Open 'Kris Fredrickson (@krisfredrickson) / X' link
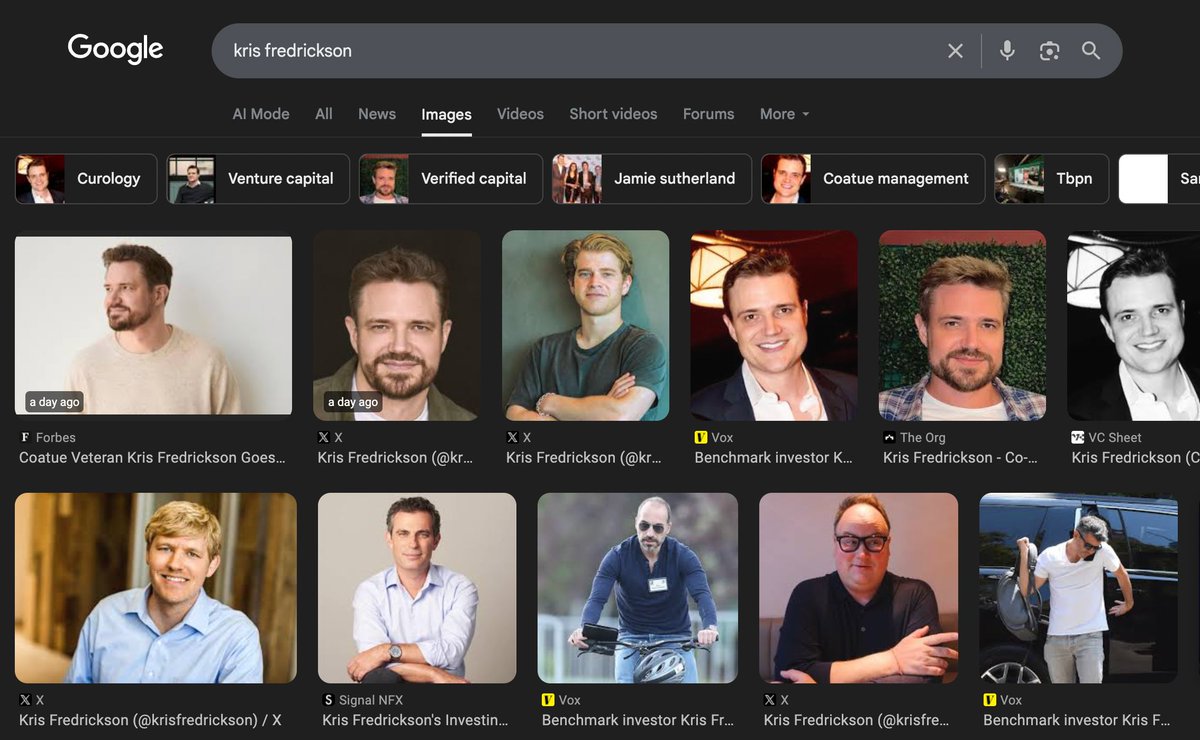The height and width of the screenshot is (740, 1200). pos(150,720)
